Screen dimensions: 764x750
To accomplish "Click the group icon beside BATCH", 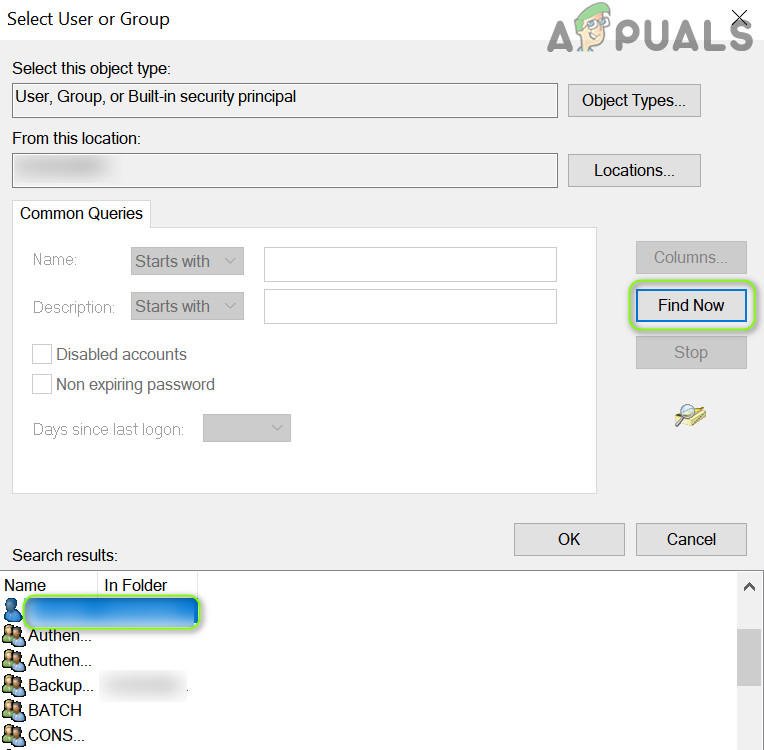I will pos(14,711).
